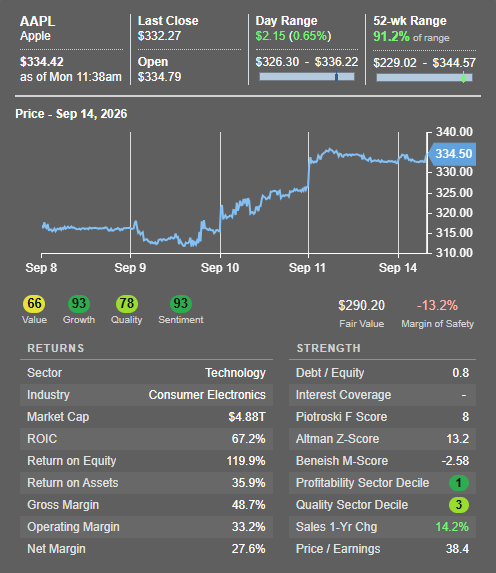This screenshot has height=573, width=496.
Task: Click the Sales 1-Yr Chg 14.2% value
Action: [452, 527]
